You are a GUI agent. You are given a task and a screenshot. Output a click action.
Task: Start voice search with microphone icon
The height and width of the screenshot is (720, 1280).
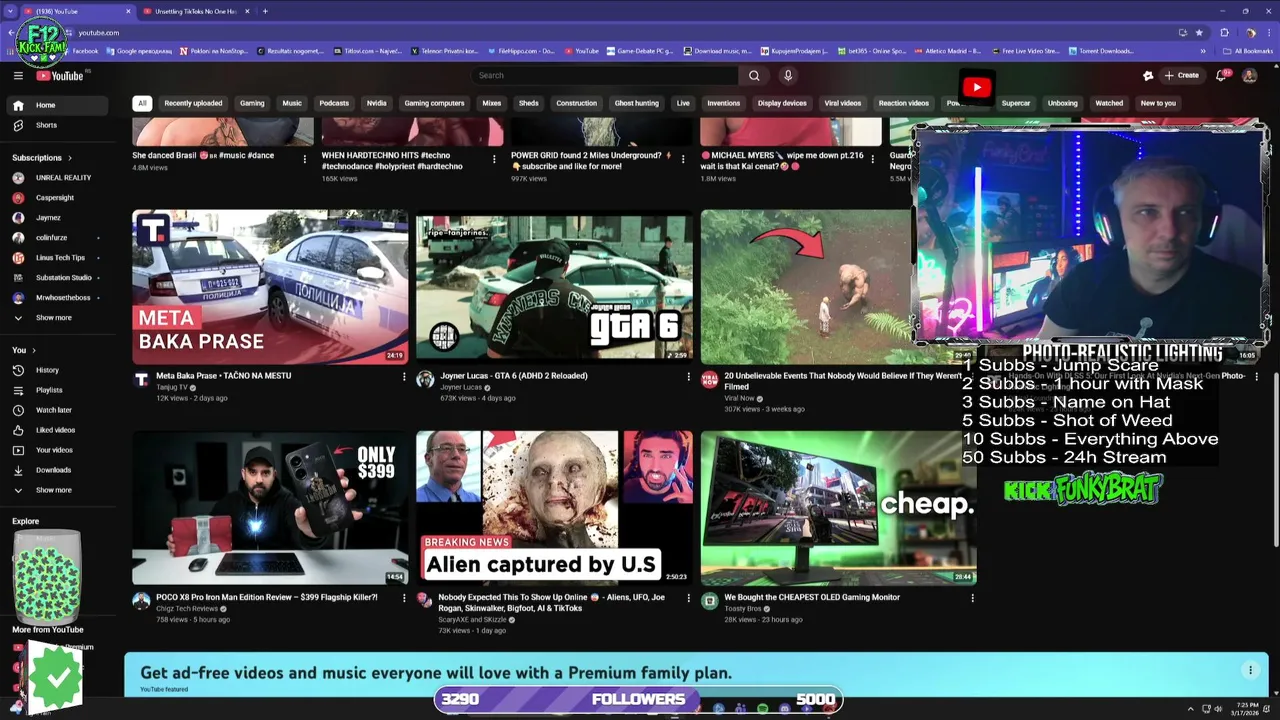788,75
